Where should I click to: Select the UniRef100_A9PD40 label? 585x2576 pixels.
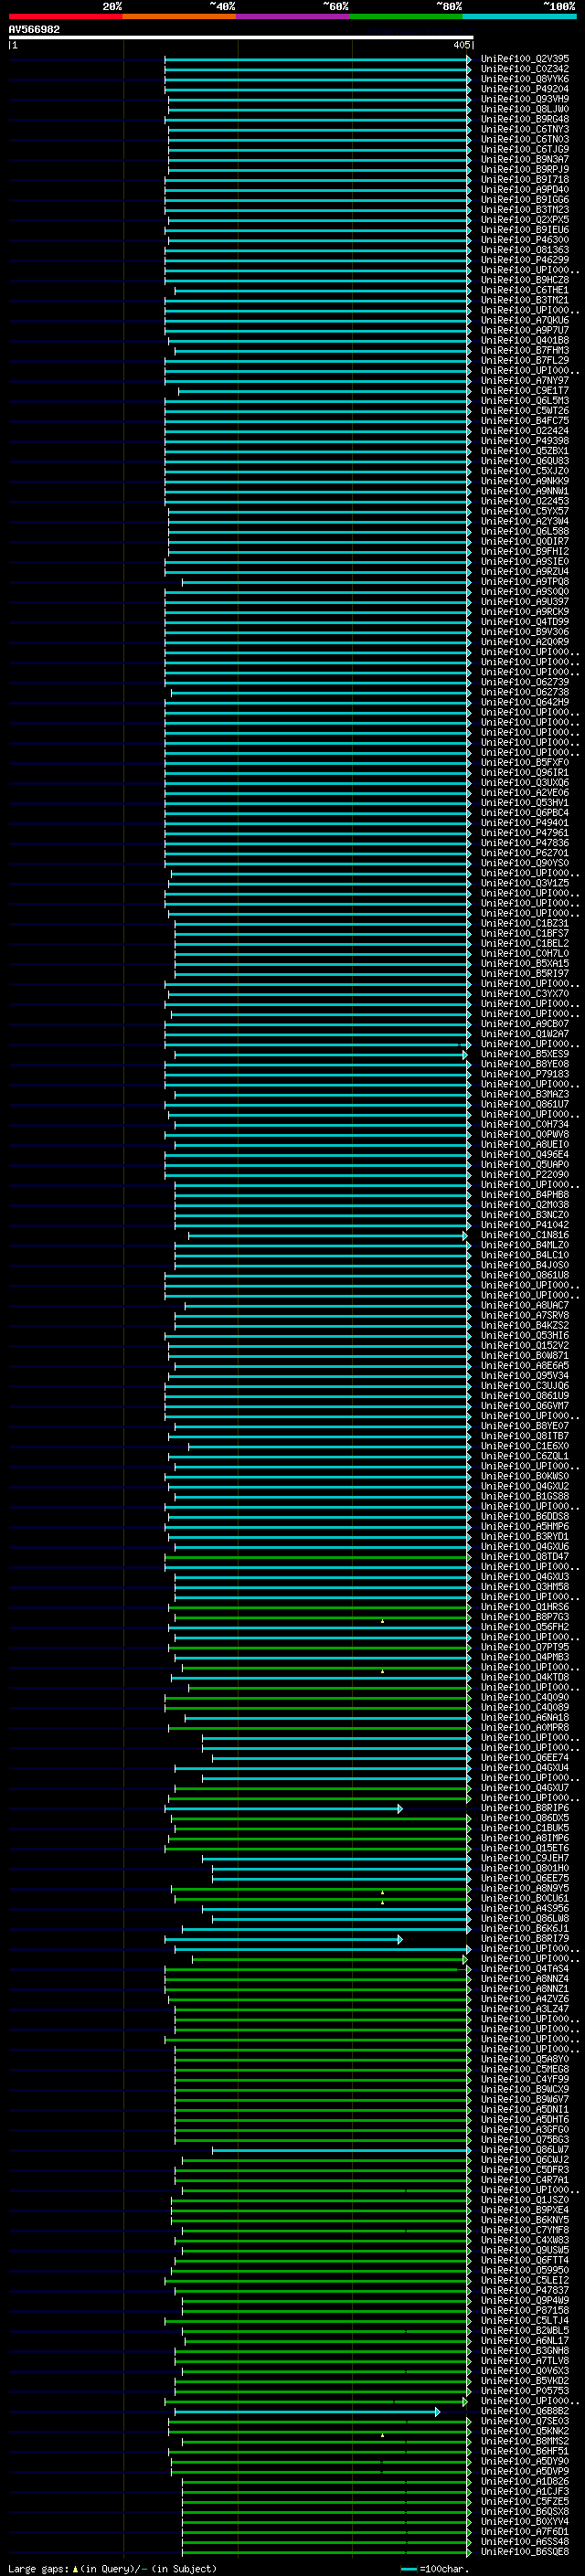[x=525, y=190]
